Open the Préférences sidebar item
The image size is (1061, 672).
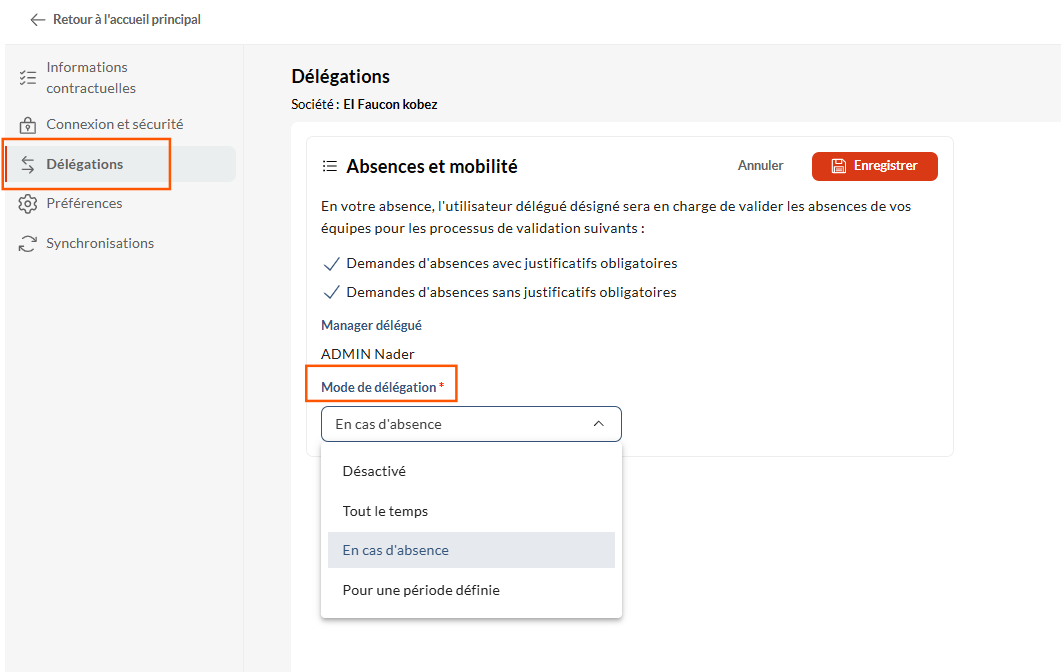coord(84,204)
